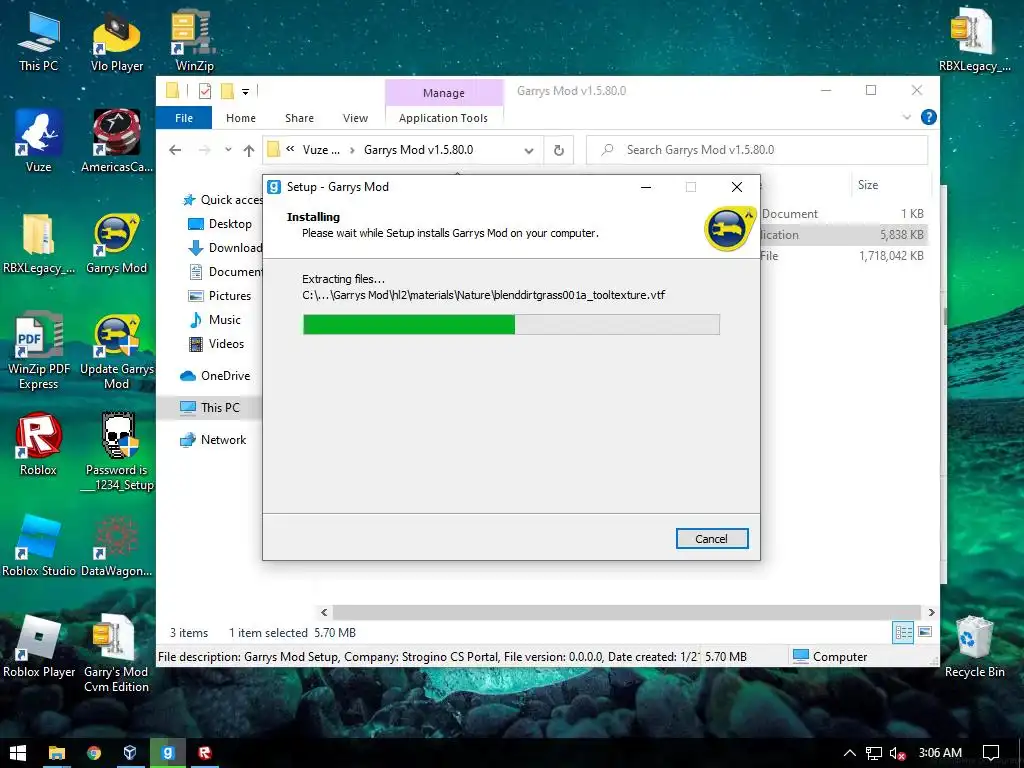Open Roblox Studio shortcut
The height and width of the screenshot is (768, 1024).
(38, 546)
